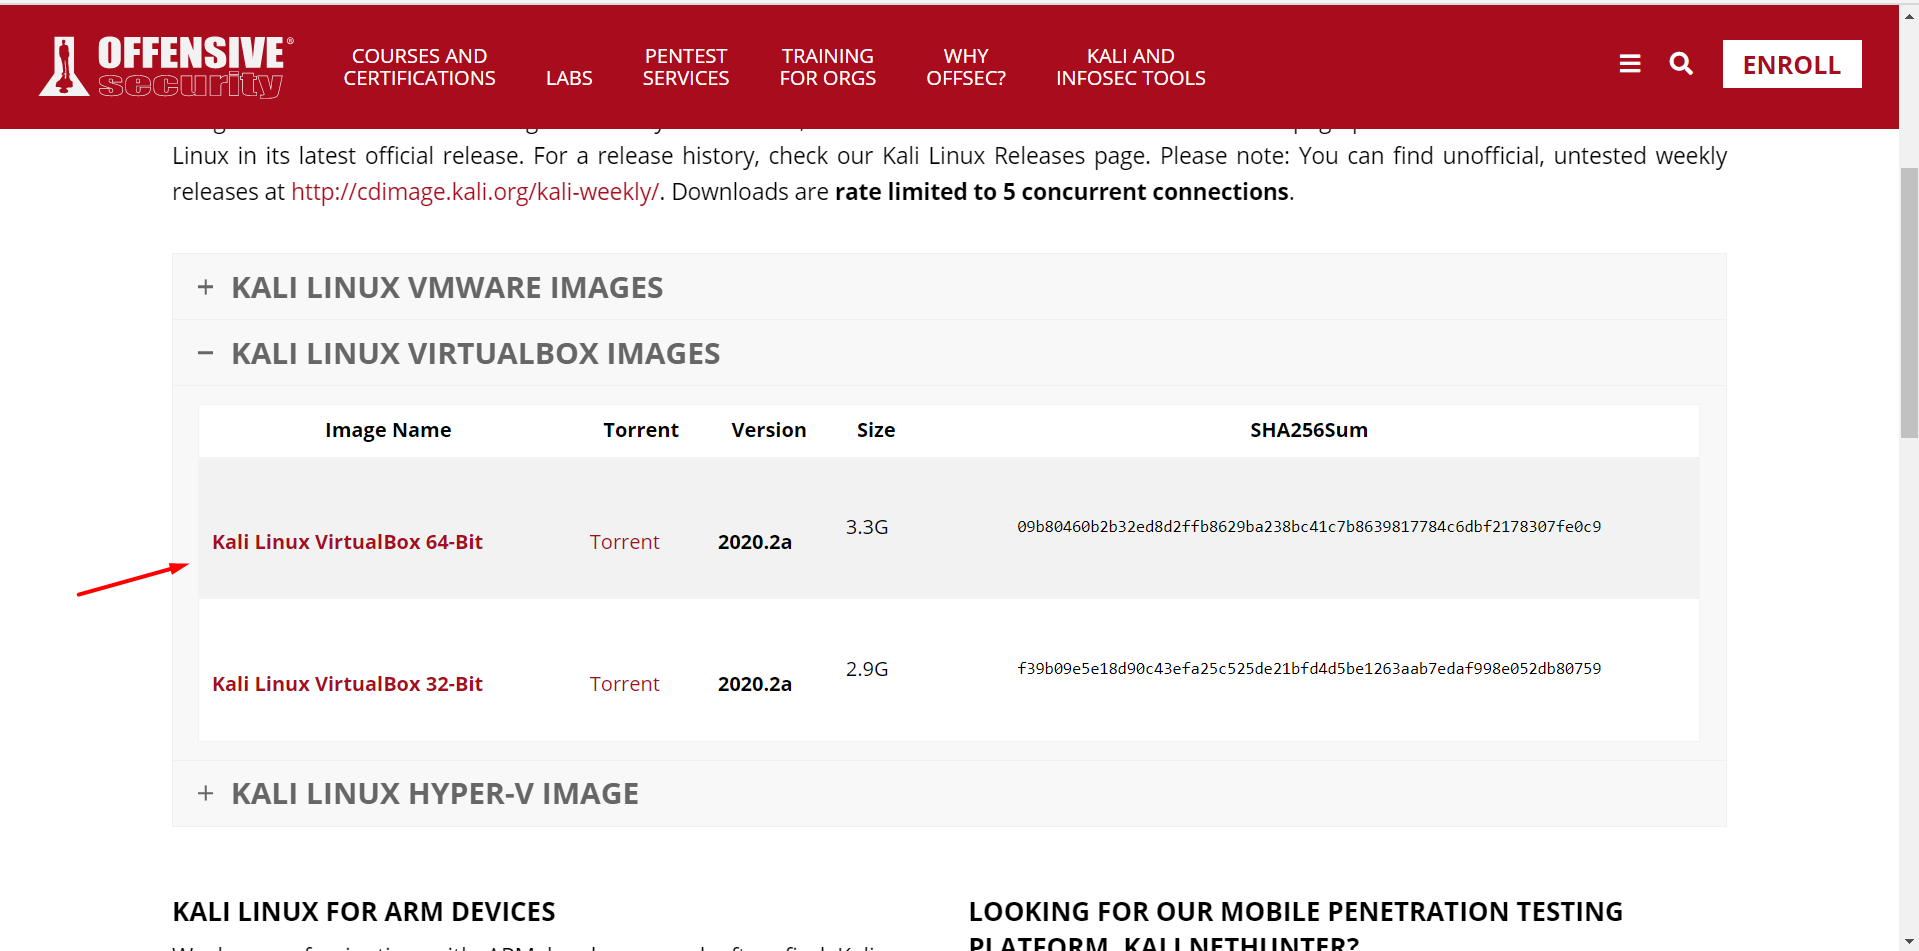This screenshot has height=951, width=1919.
Task: Open the site search magnifier icon
Action: point(1681,64)
